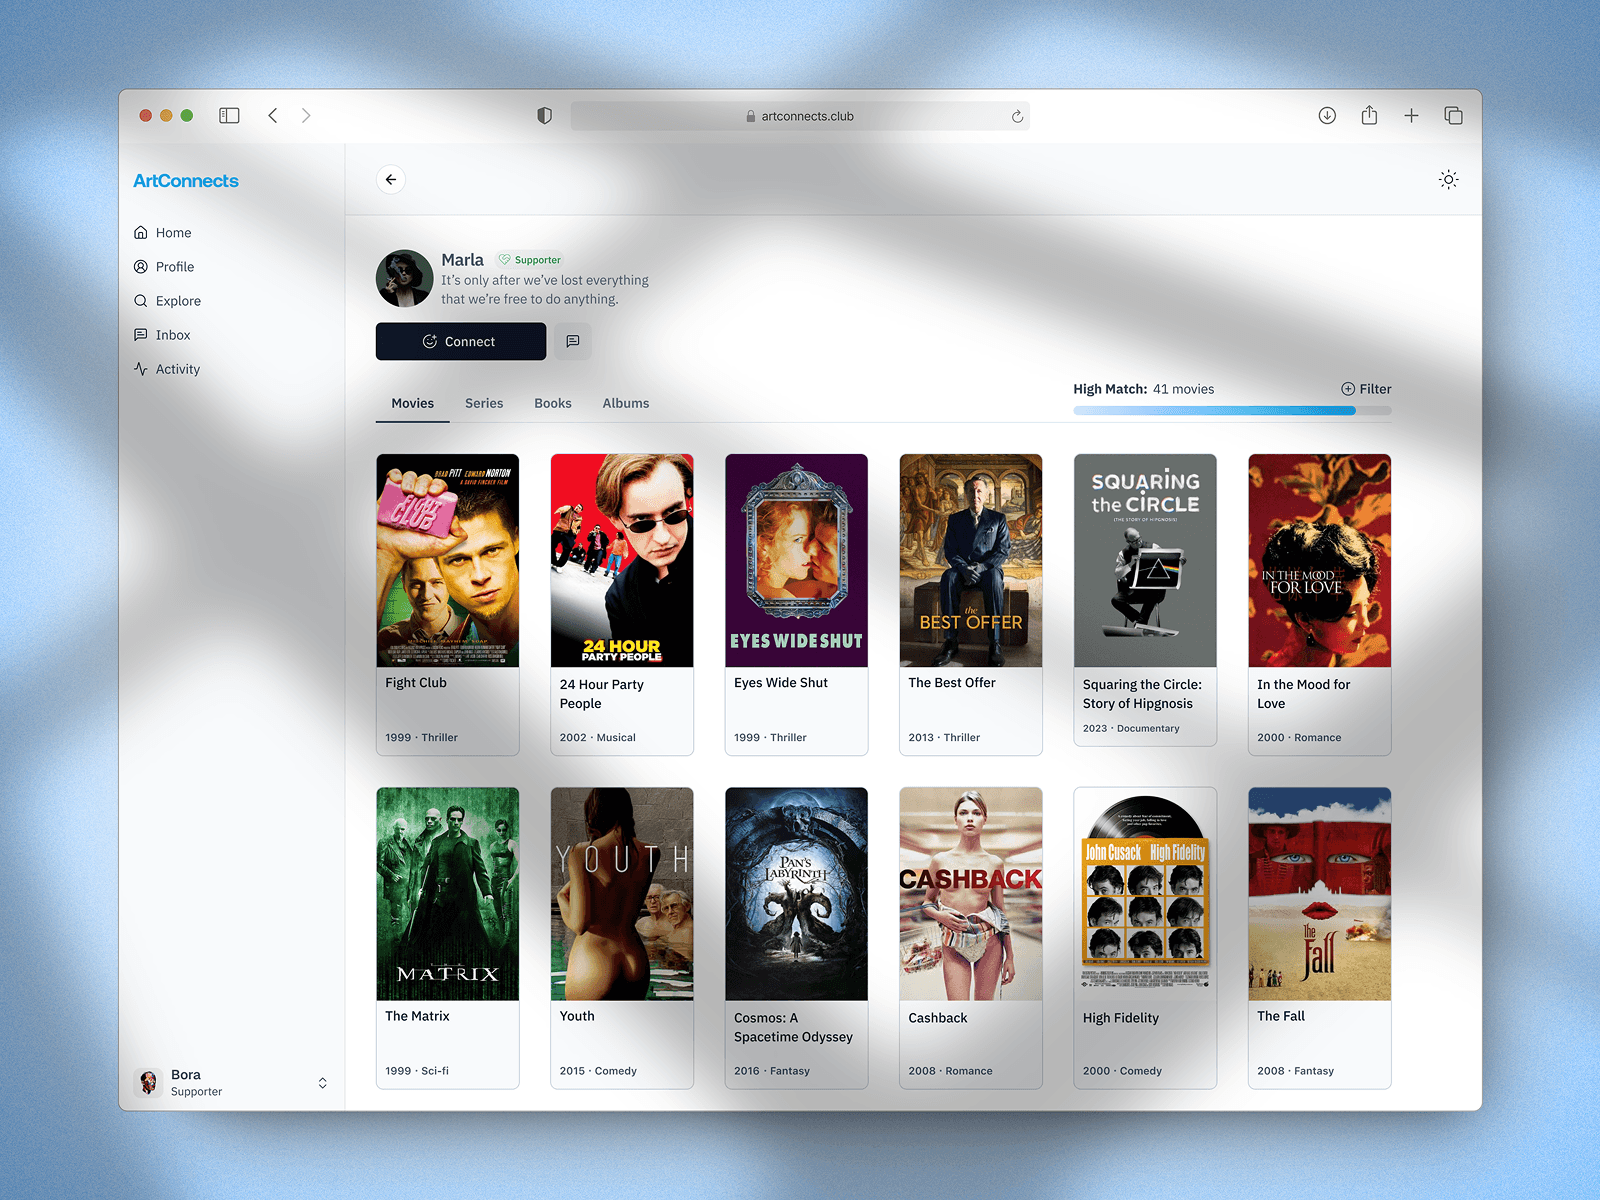Click the artconnects.club address bar
The height and width of the screenshot is (1200, 1600).
pos(800,116)
